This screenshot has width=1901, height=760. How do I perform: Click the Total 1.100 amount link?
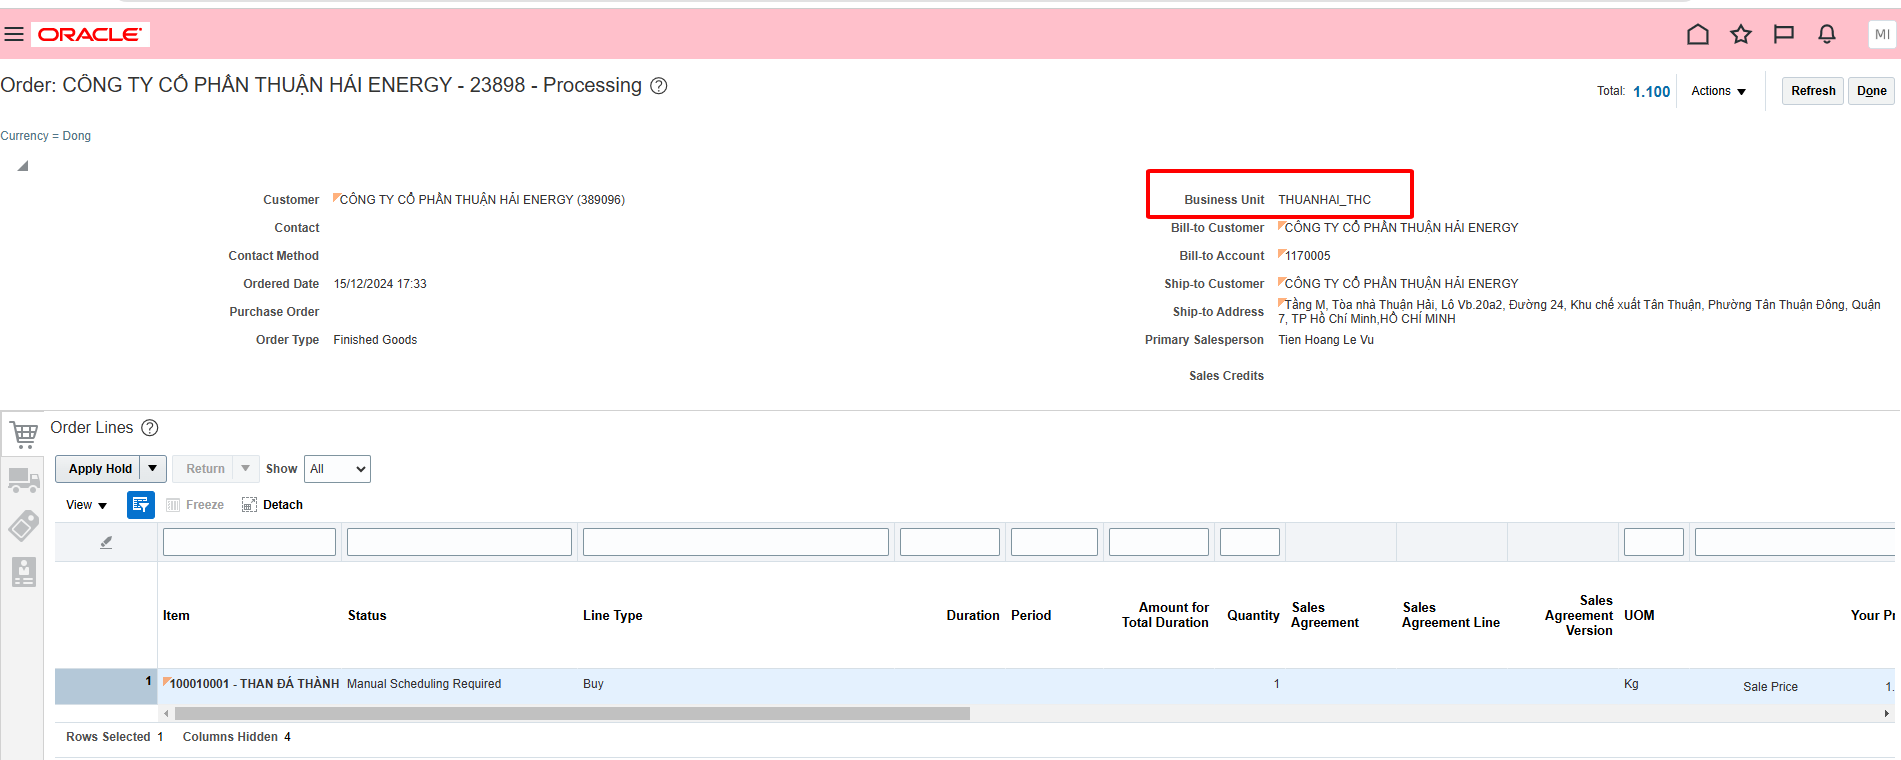click(x=1652, y=92)
